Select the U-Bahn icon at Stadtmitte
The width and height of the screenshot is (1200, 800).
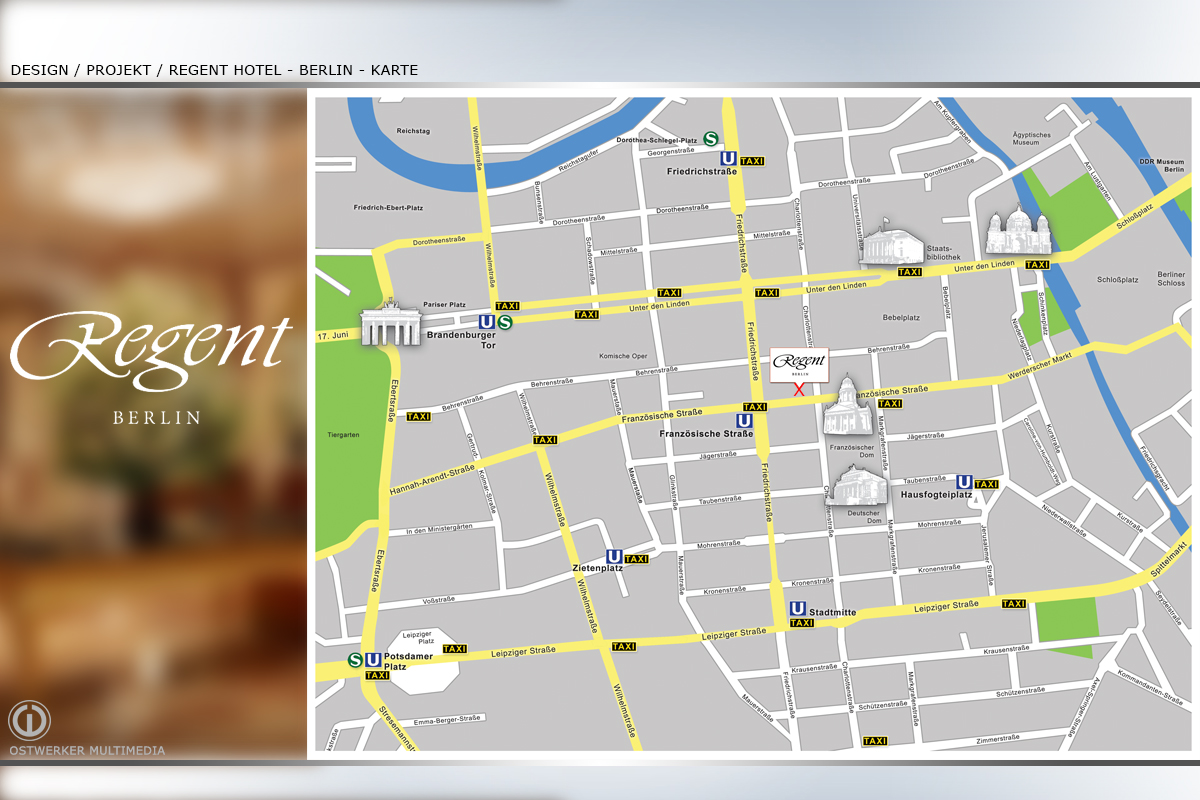[797, 608]
